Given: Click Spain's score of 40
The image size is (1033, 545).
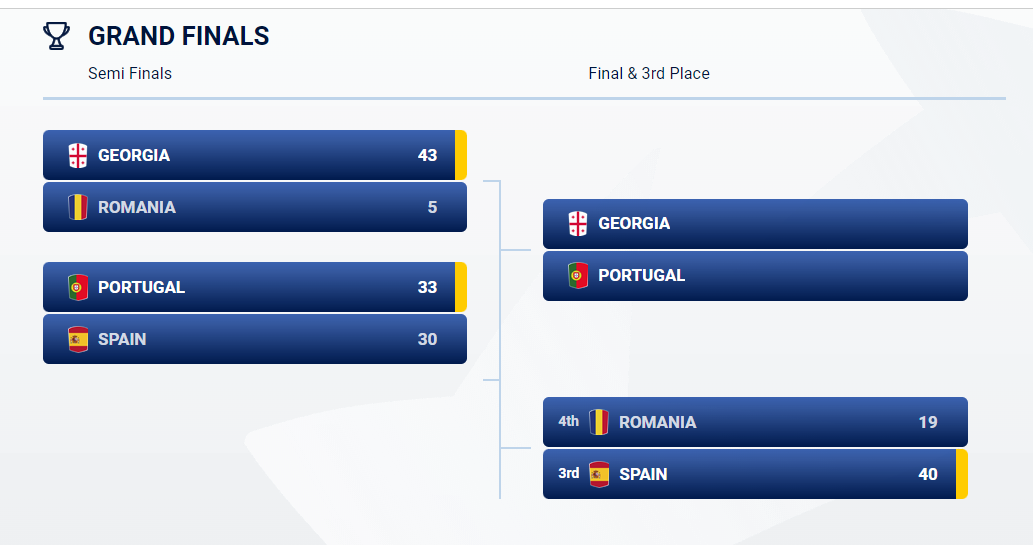Looking at the screenshot, I should click(928, 474).
